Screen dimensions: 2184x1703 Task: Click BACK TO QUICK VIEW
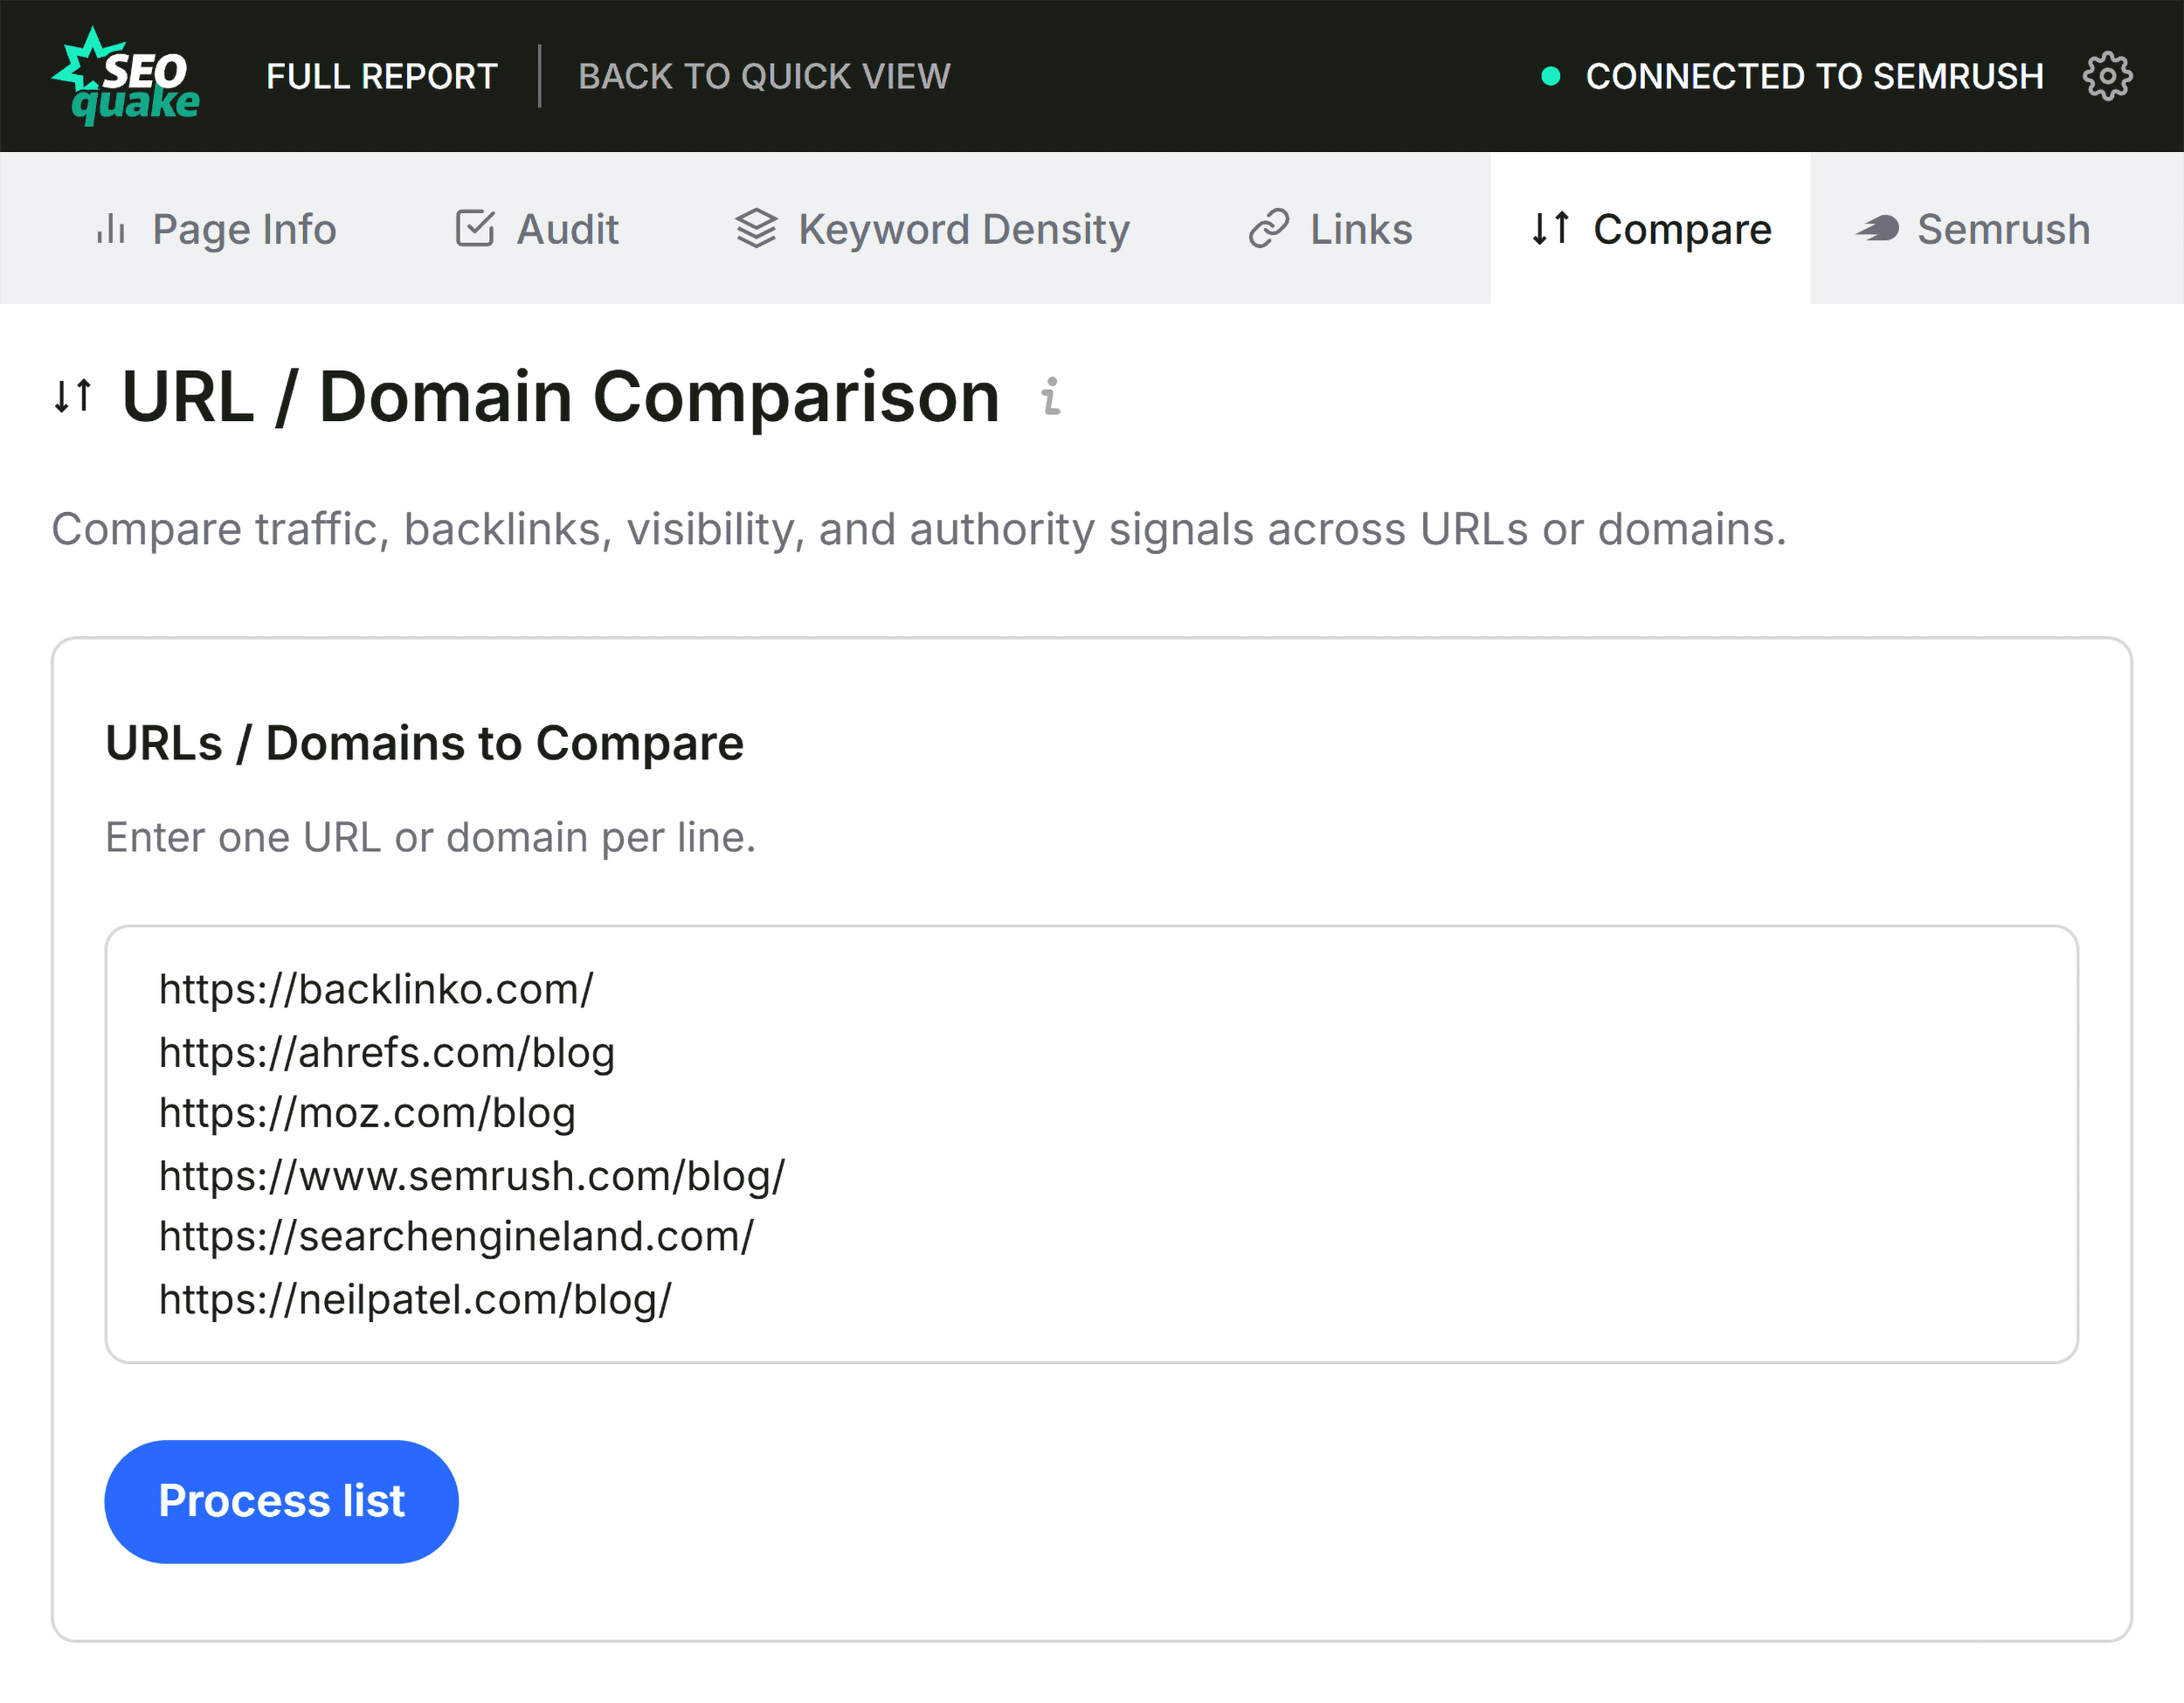pyautogui.click(x=764, y=76)
